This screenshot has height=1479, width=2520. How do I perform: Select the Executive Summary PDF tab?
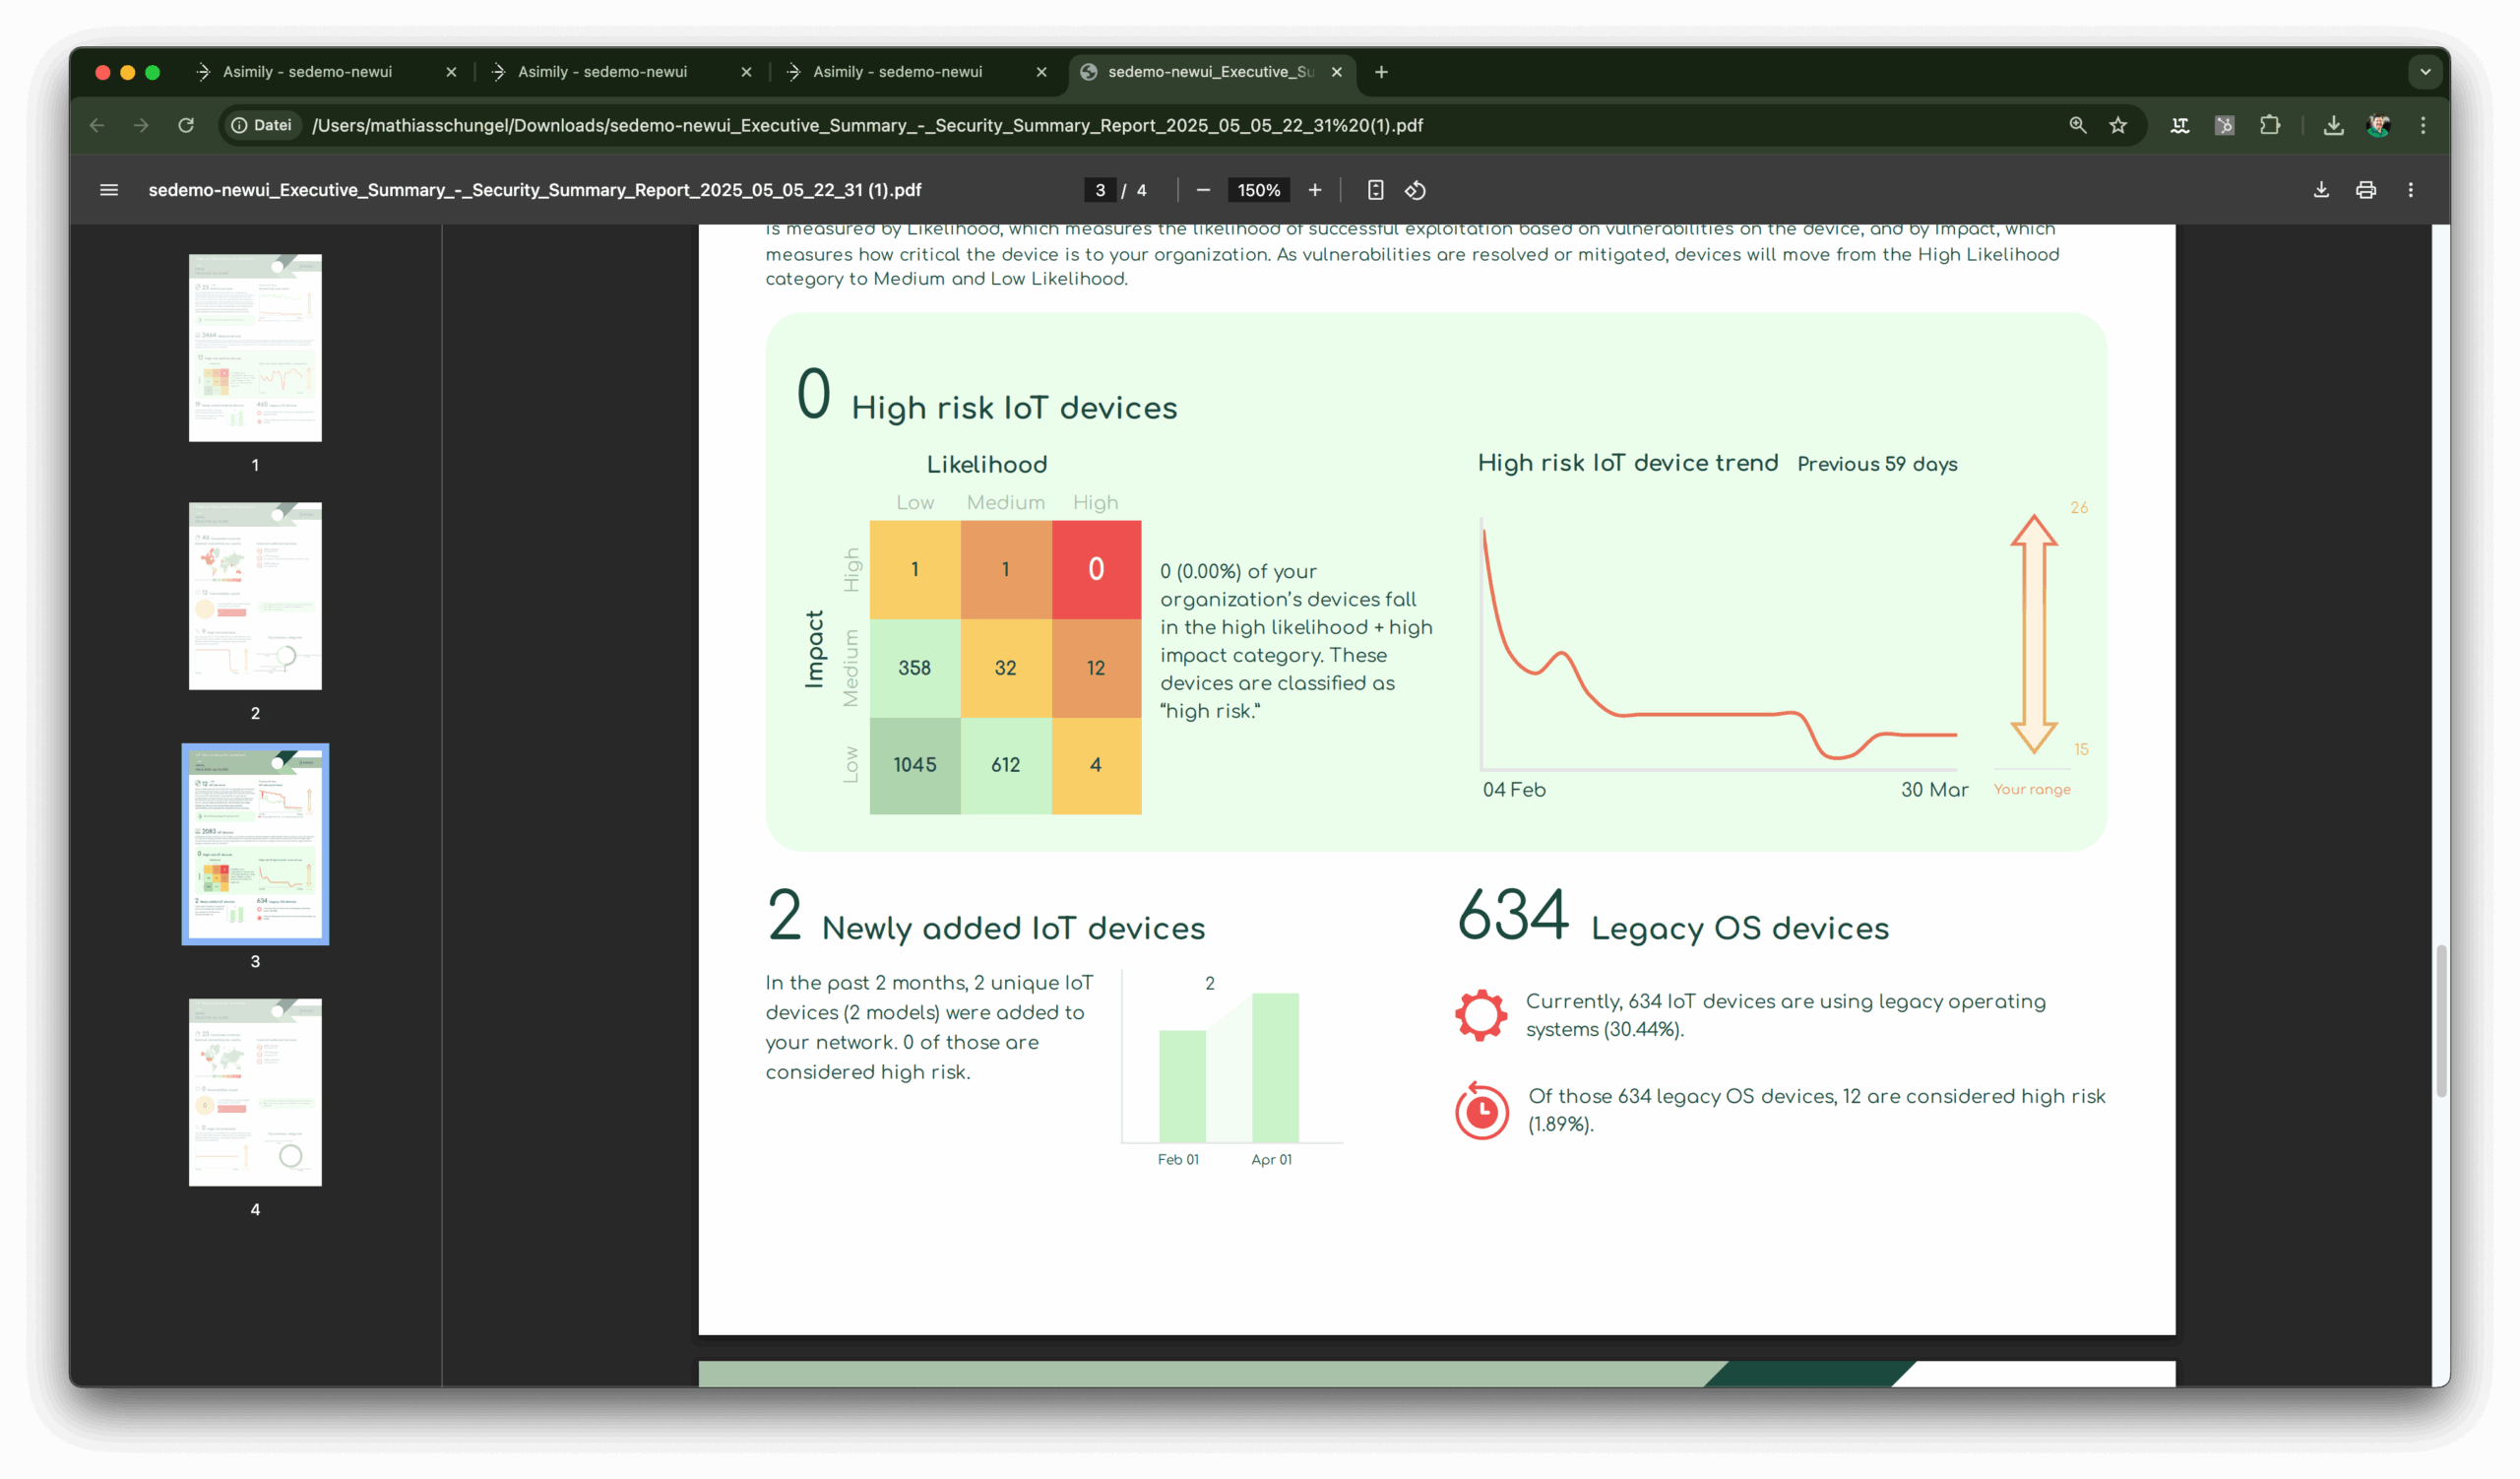click(x=1210, y=72)
